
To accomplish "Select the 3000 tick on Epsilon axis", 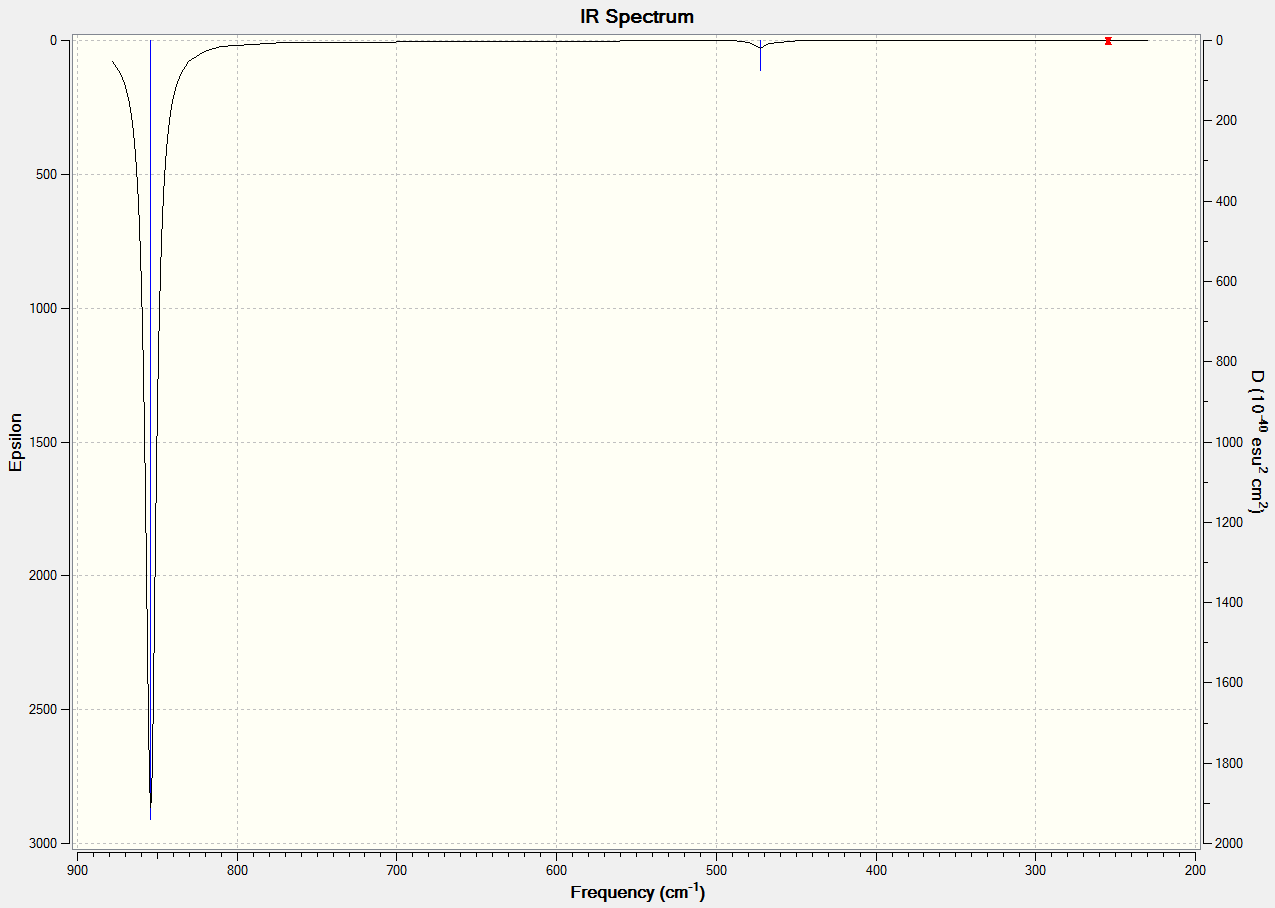I will [x=45, y=843].
